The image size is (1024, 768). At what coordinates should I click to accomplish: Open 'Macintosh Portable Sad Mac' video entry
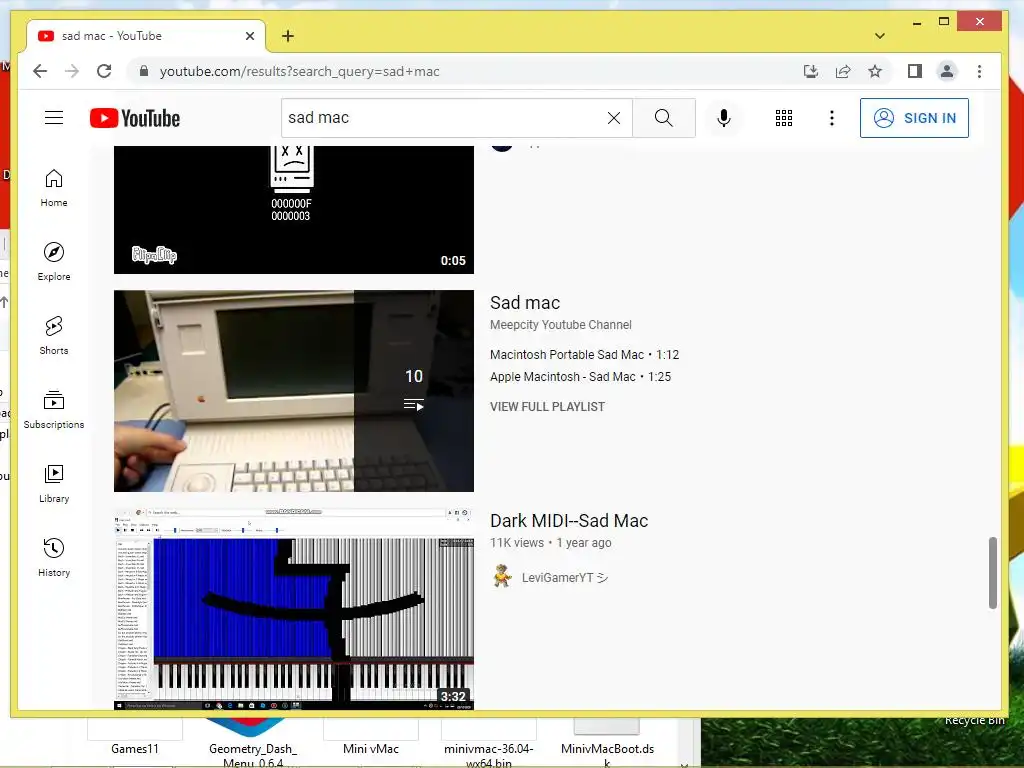pyautogui.click(x=584, y=355)
